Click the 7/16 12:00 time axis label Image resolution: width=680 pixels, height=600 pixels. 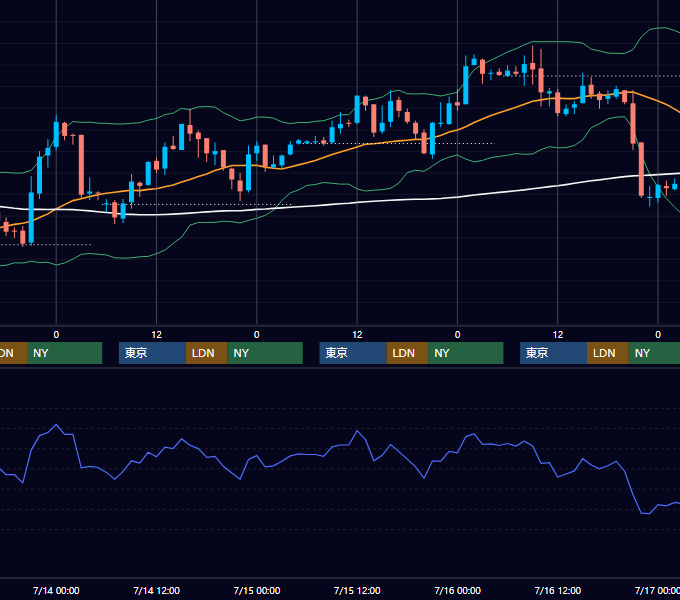pos(558,590)
